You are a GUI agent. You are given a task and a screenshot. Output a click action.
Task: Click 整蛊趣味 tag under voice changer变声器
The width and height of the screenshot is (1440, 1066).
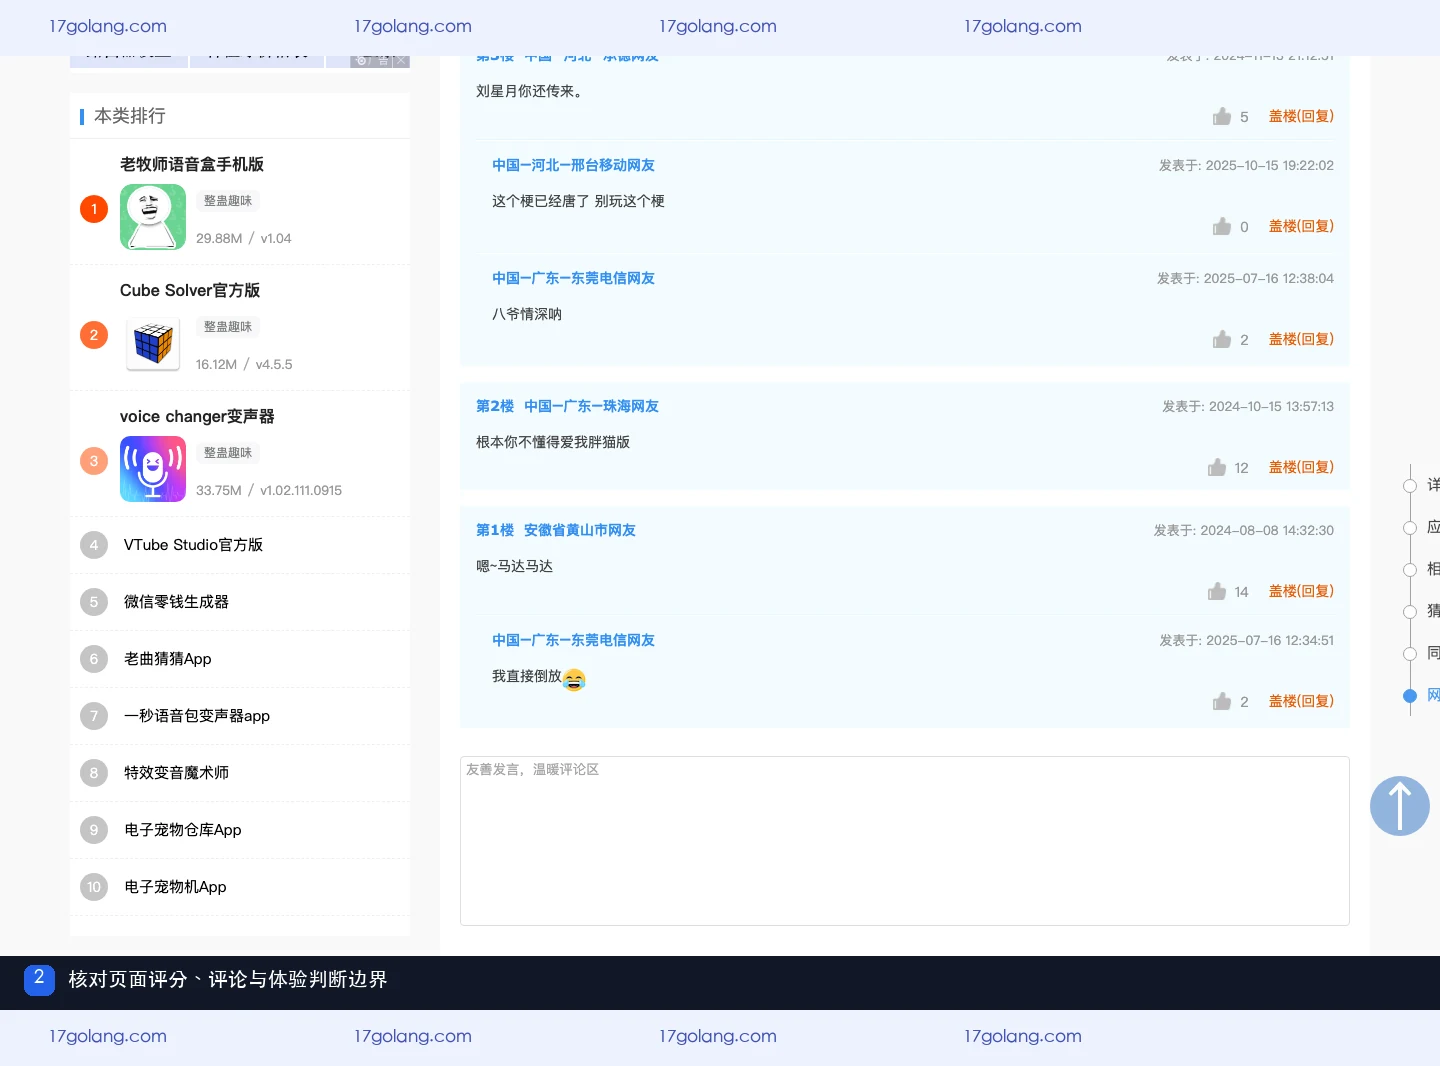click(x=228, y=453)
